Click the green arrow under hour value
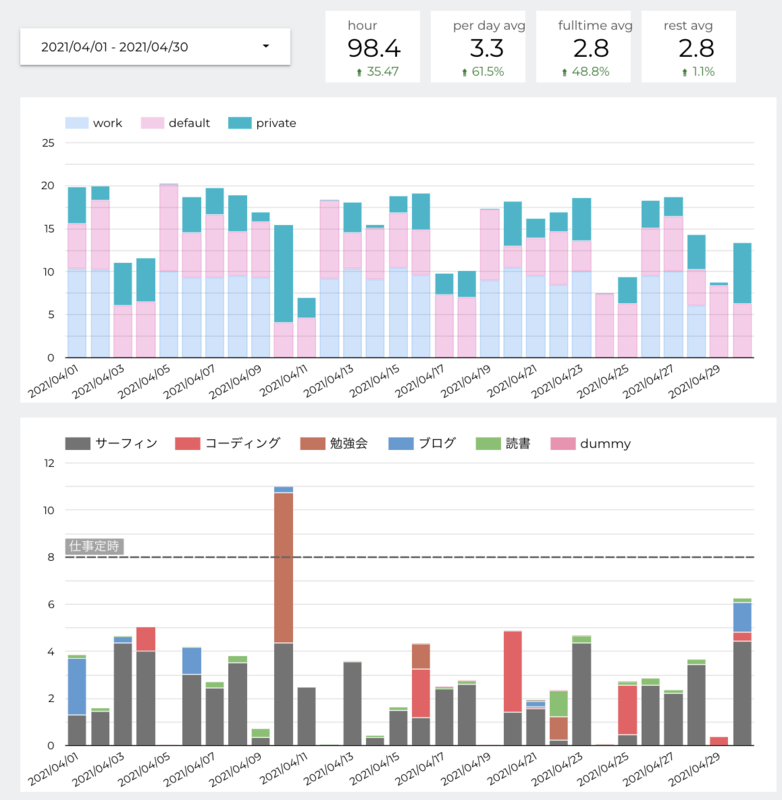The width and height of the screenshot is (782, 800). pos(359,72)
